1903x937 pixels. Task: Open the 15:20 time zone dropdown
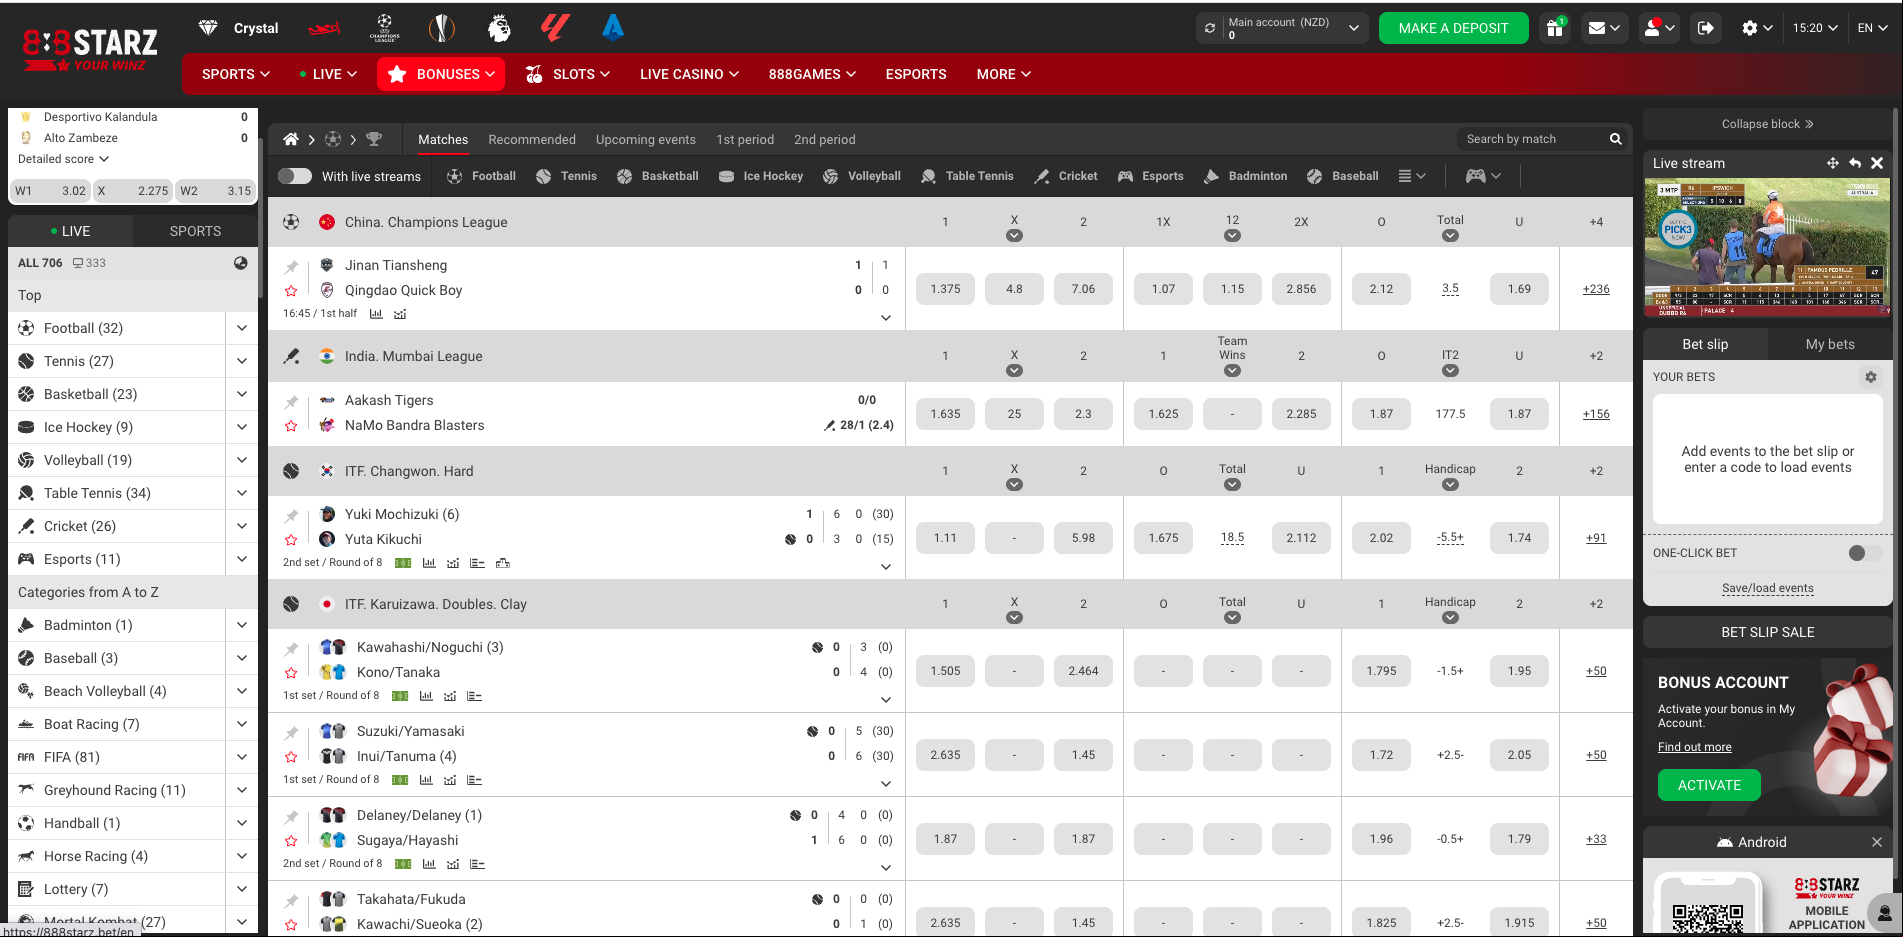point(1815,28)
